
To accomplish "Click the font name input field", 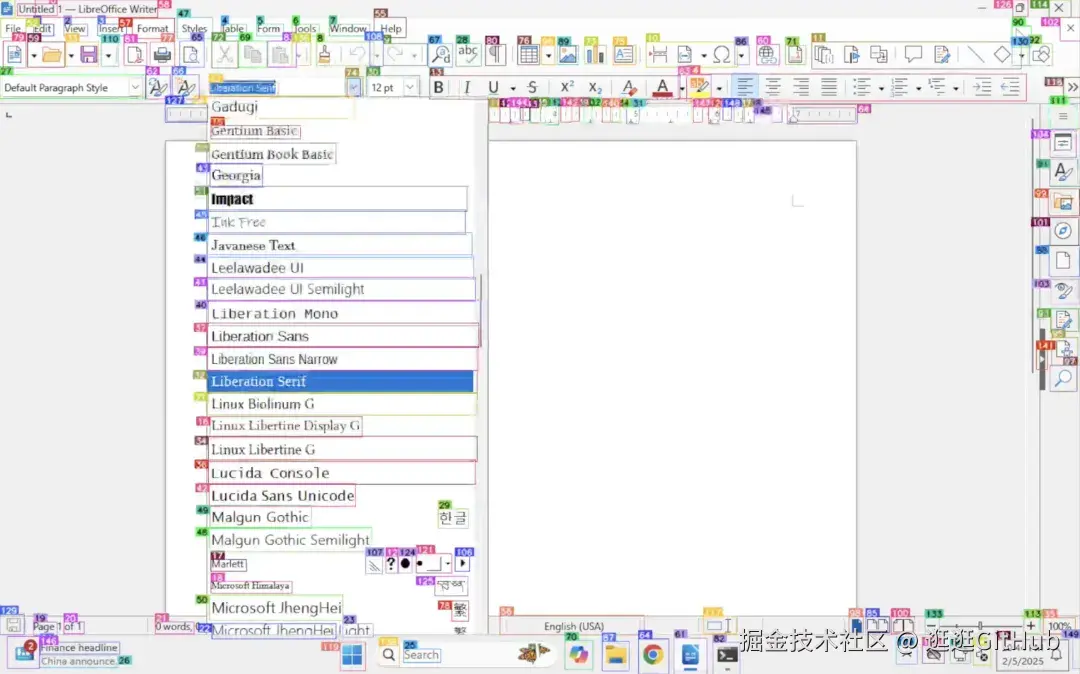I will 278,87.
